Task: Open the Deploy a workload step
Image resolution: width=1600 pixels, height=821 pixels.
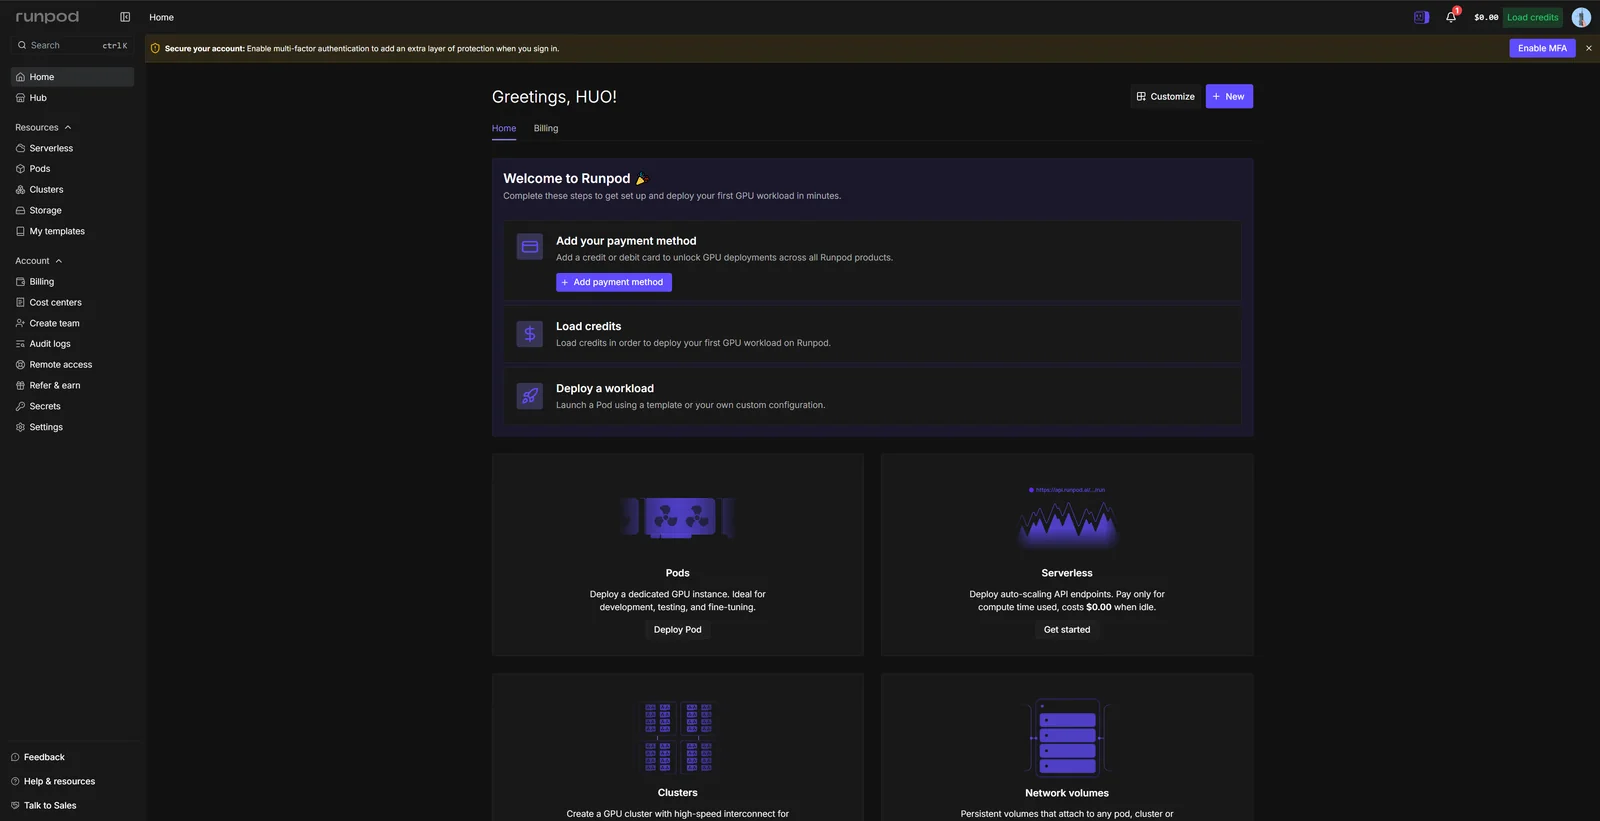Action: tap(872, 397)
